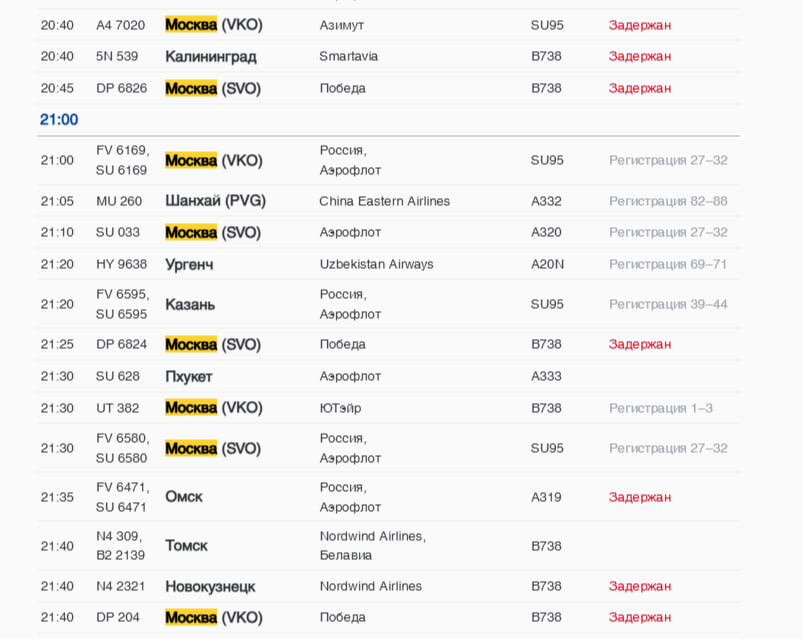
Task: Open the Шанхай (PVG) flight row
Action: [x=215, y=201]
